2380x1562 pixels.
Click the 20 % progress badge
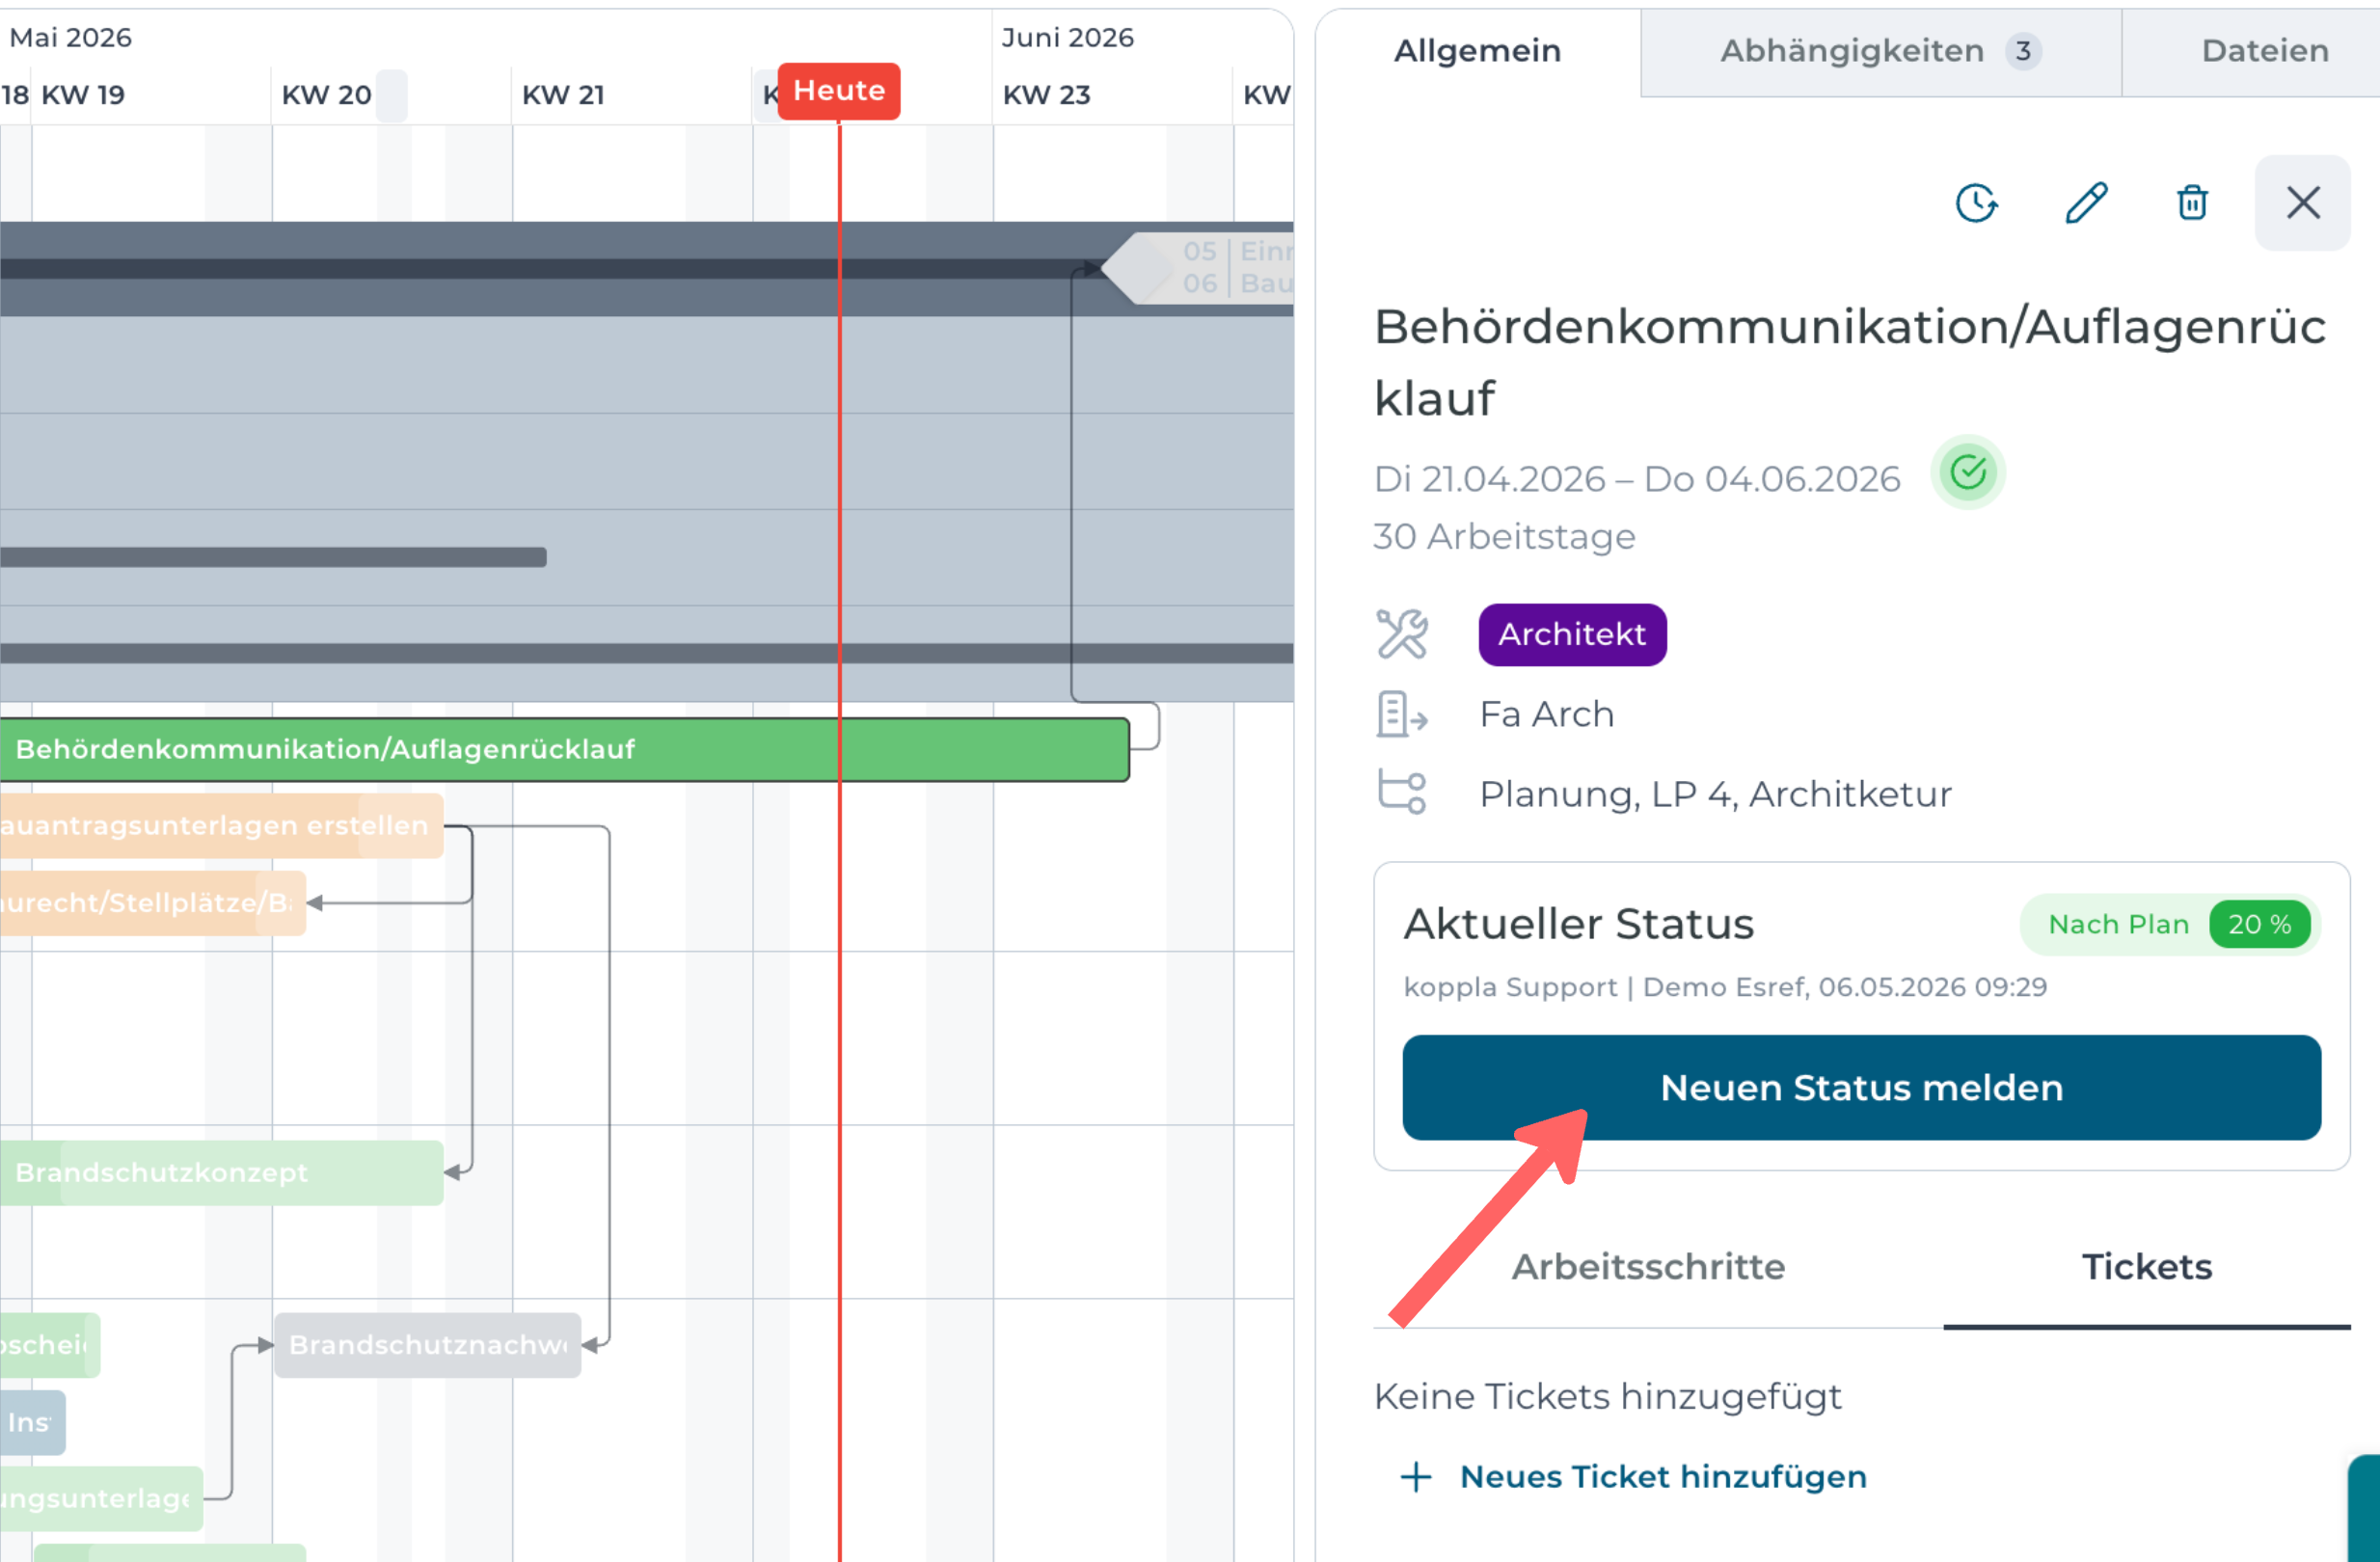click(x=2259, y=924)
